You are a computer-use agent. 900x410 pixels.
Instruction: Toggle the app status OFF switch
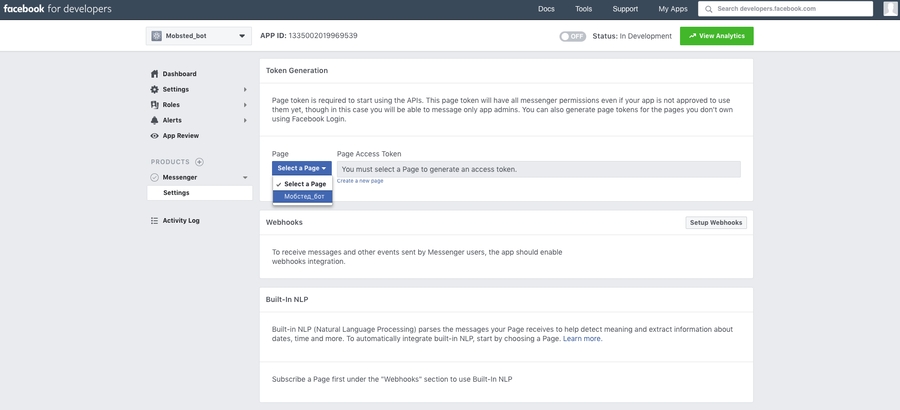coord(572,36)
